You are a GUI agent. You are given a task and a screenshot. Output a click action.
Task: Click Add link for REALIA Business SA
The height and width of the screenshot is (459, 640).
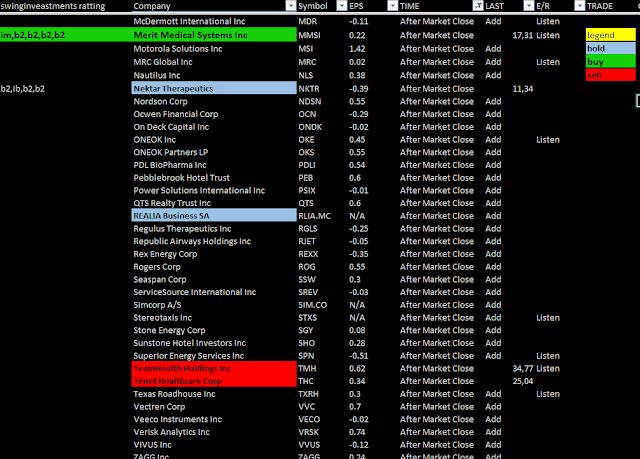tap(493, 216)
